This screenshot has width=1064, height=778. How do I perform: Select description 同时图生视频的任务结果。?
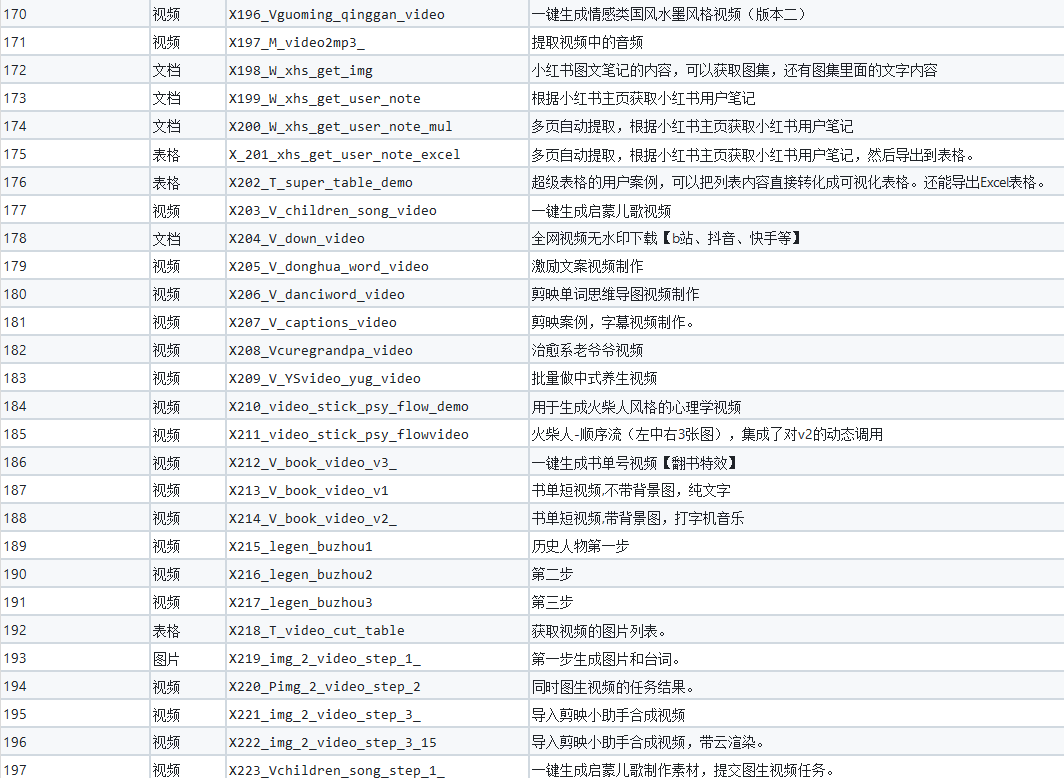click(x=613, y=687)
